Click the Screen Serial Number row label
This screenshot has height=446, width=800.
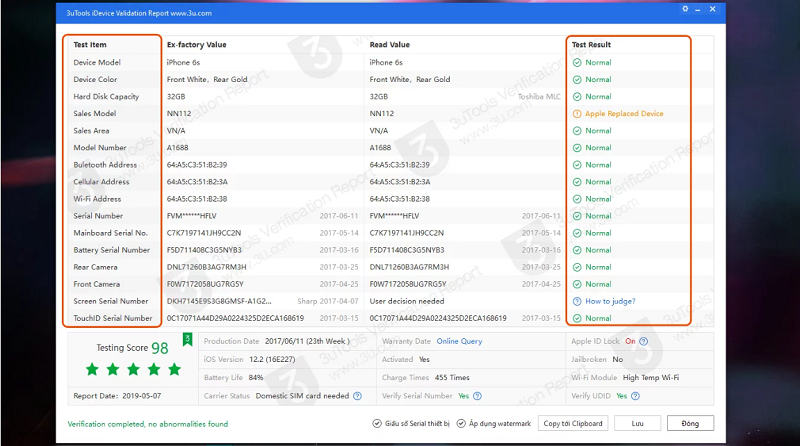pos(111,302)
